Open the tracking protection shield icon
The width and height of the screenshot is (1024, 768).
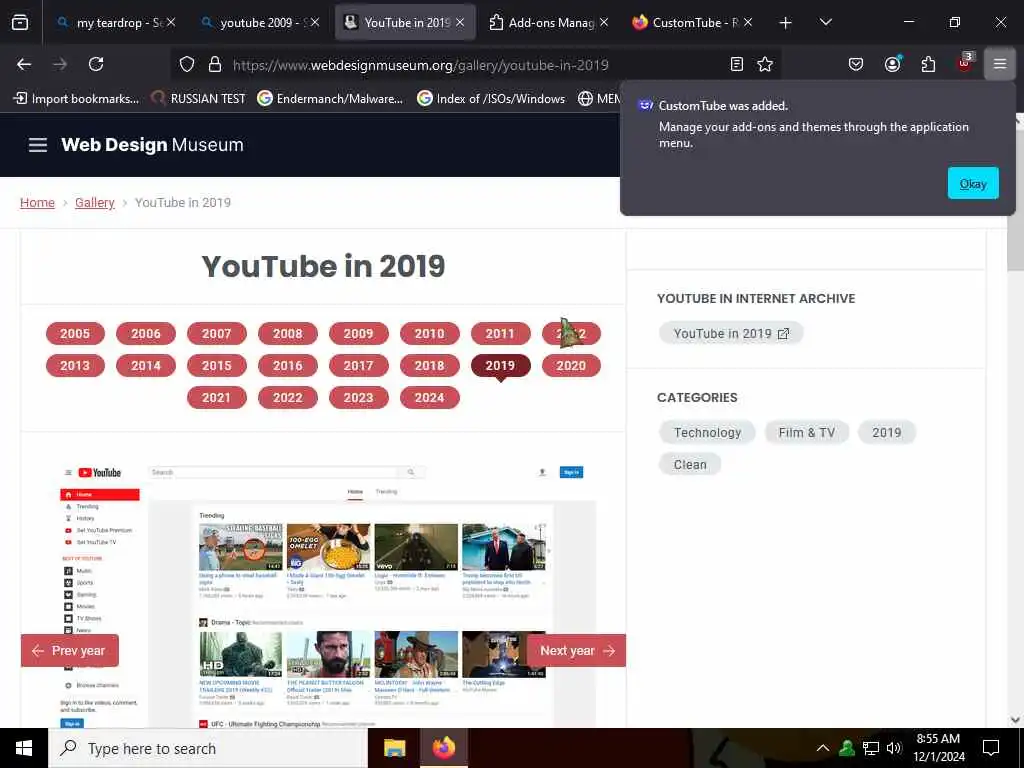click(187, 64)
